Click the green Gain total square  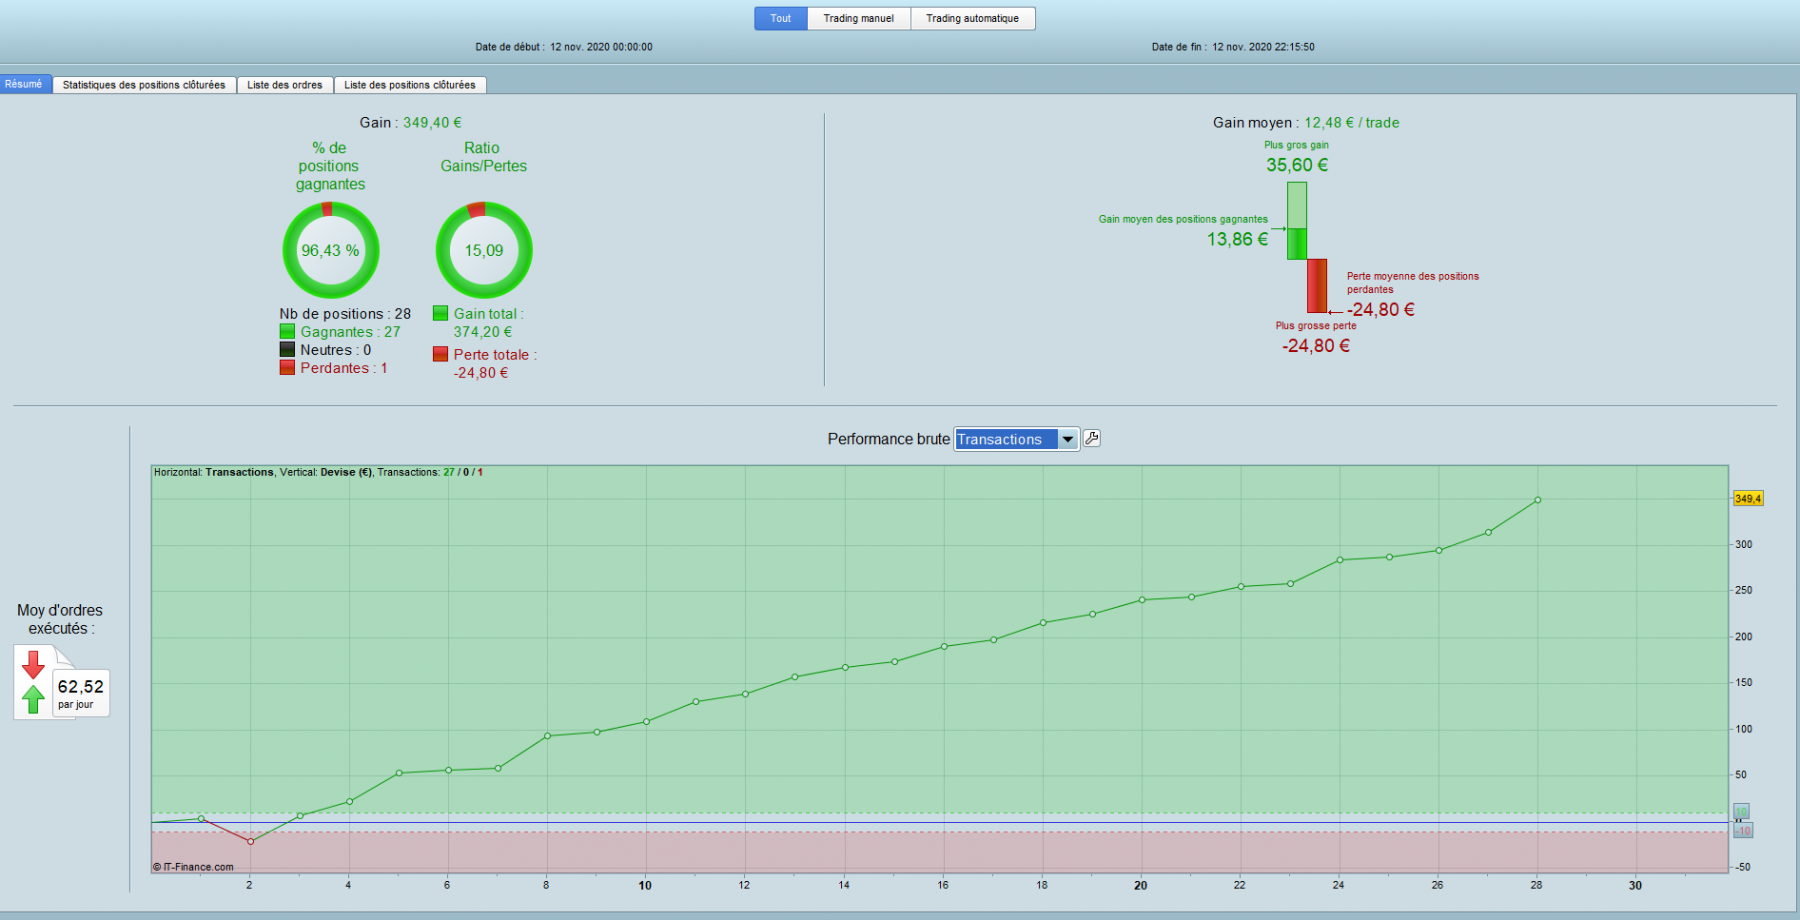point(440,313)
